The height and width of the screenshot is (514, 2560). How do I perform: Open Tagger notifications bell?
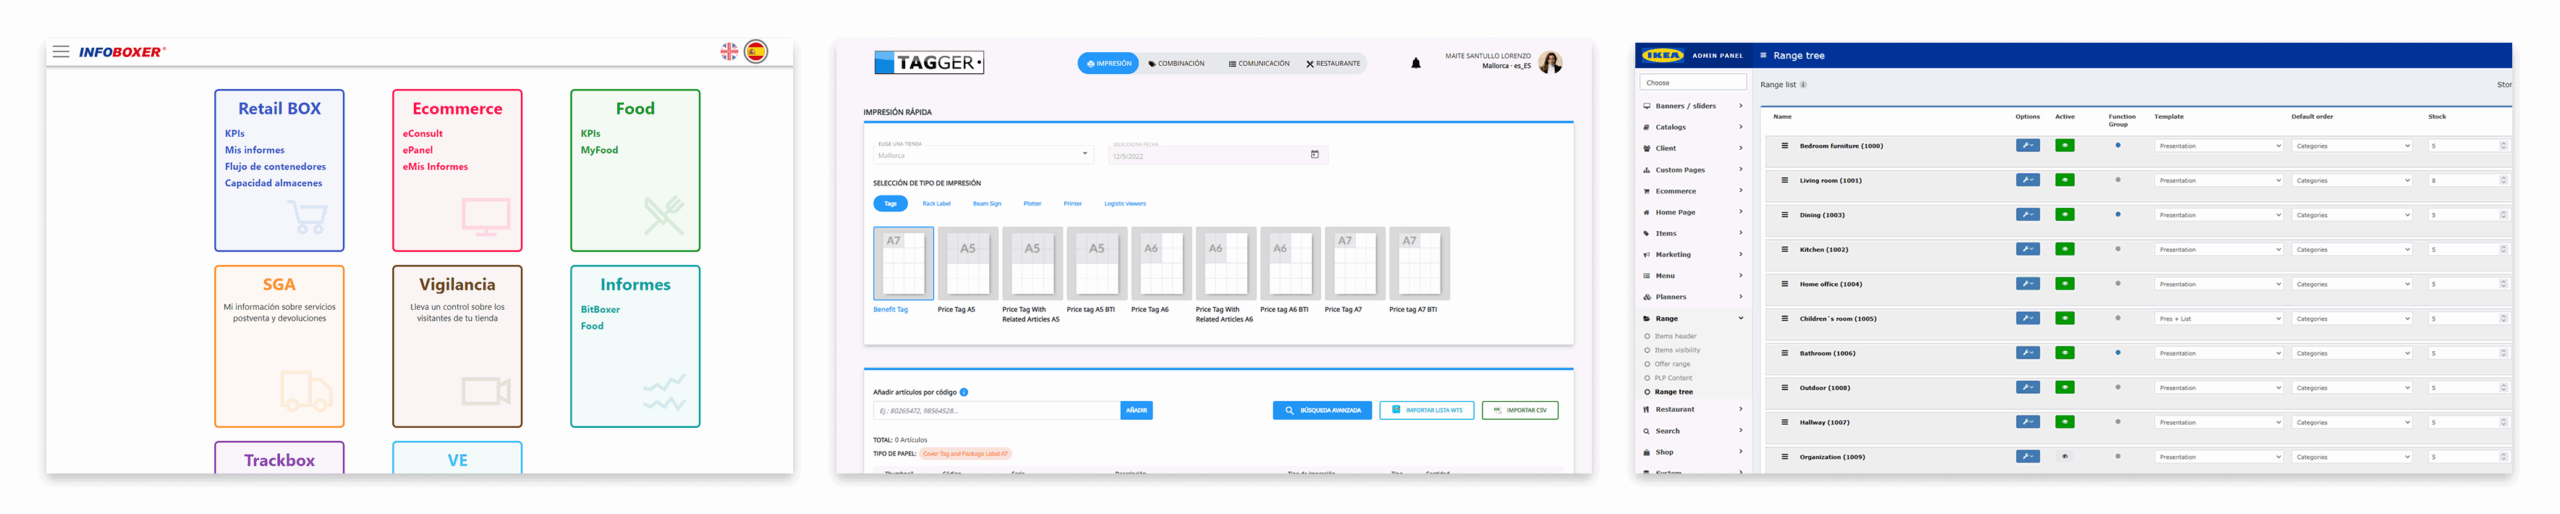[x=1415, y=63]
